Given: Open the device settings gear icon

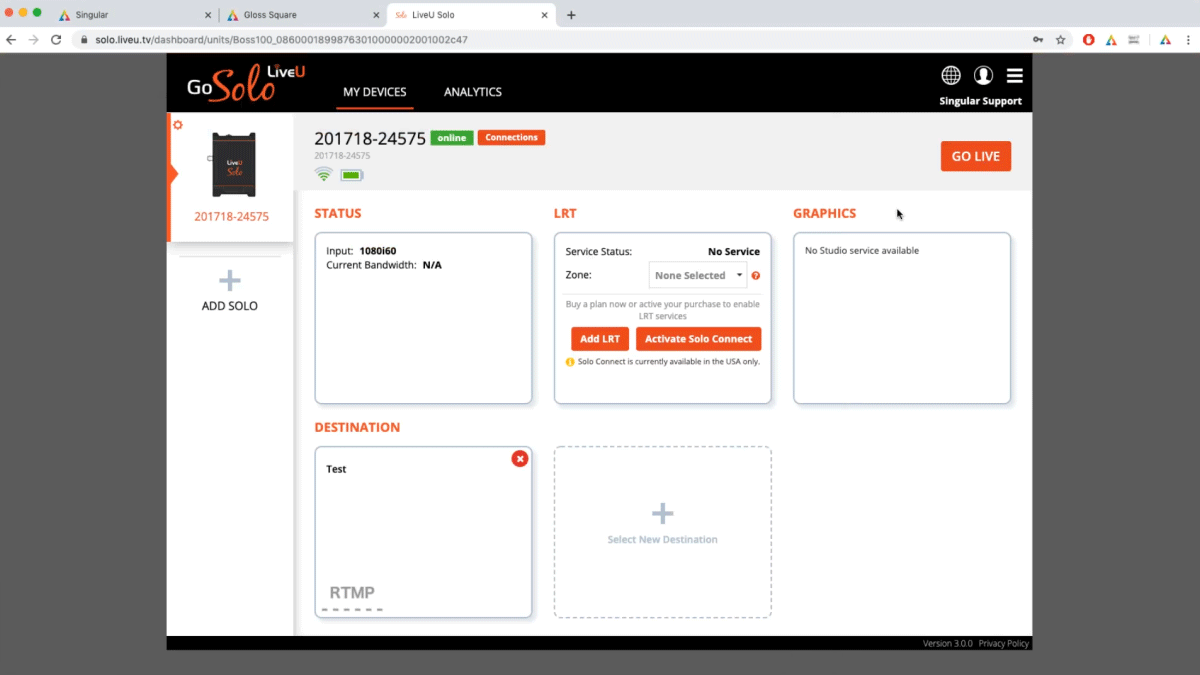Looking at the screenshot, I should click(x=178, y=125).
